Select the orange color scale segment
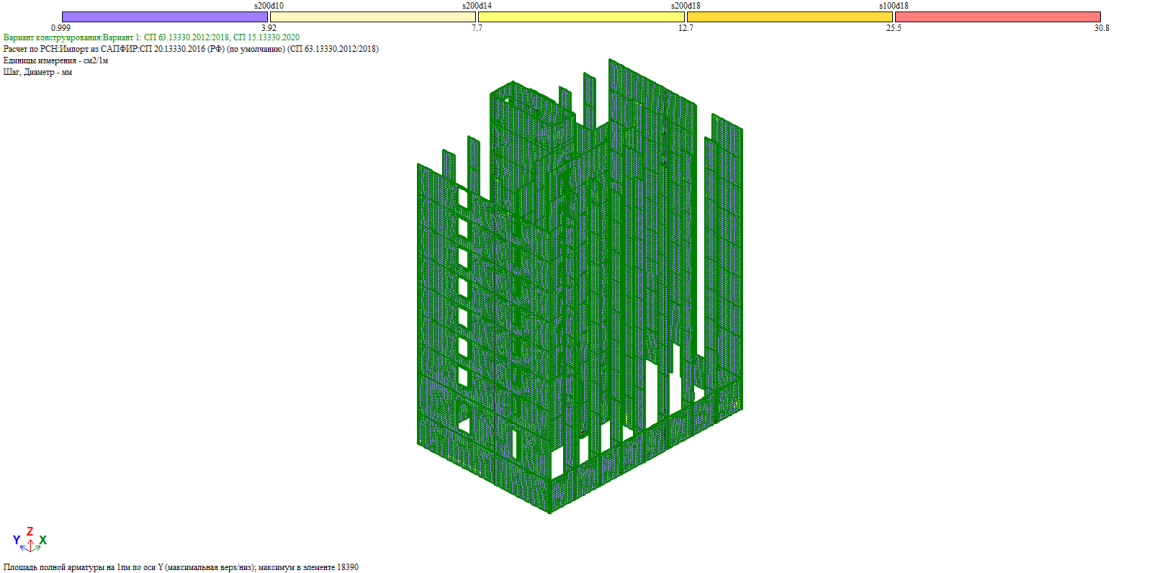 point(789,17)
